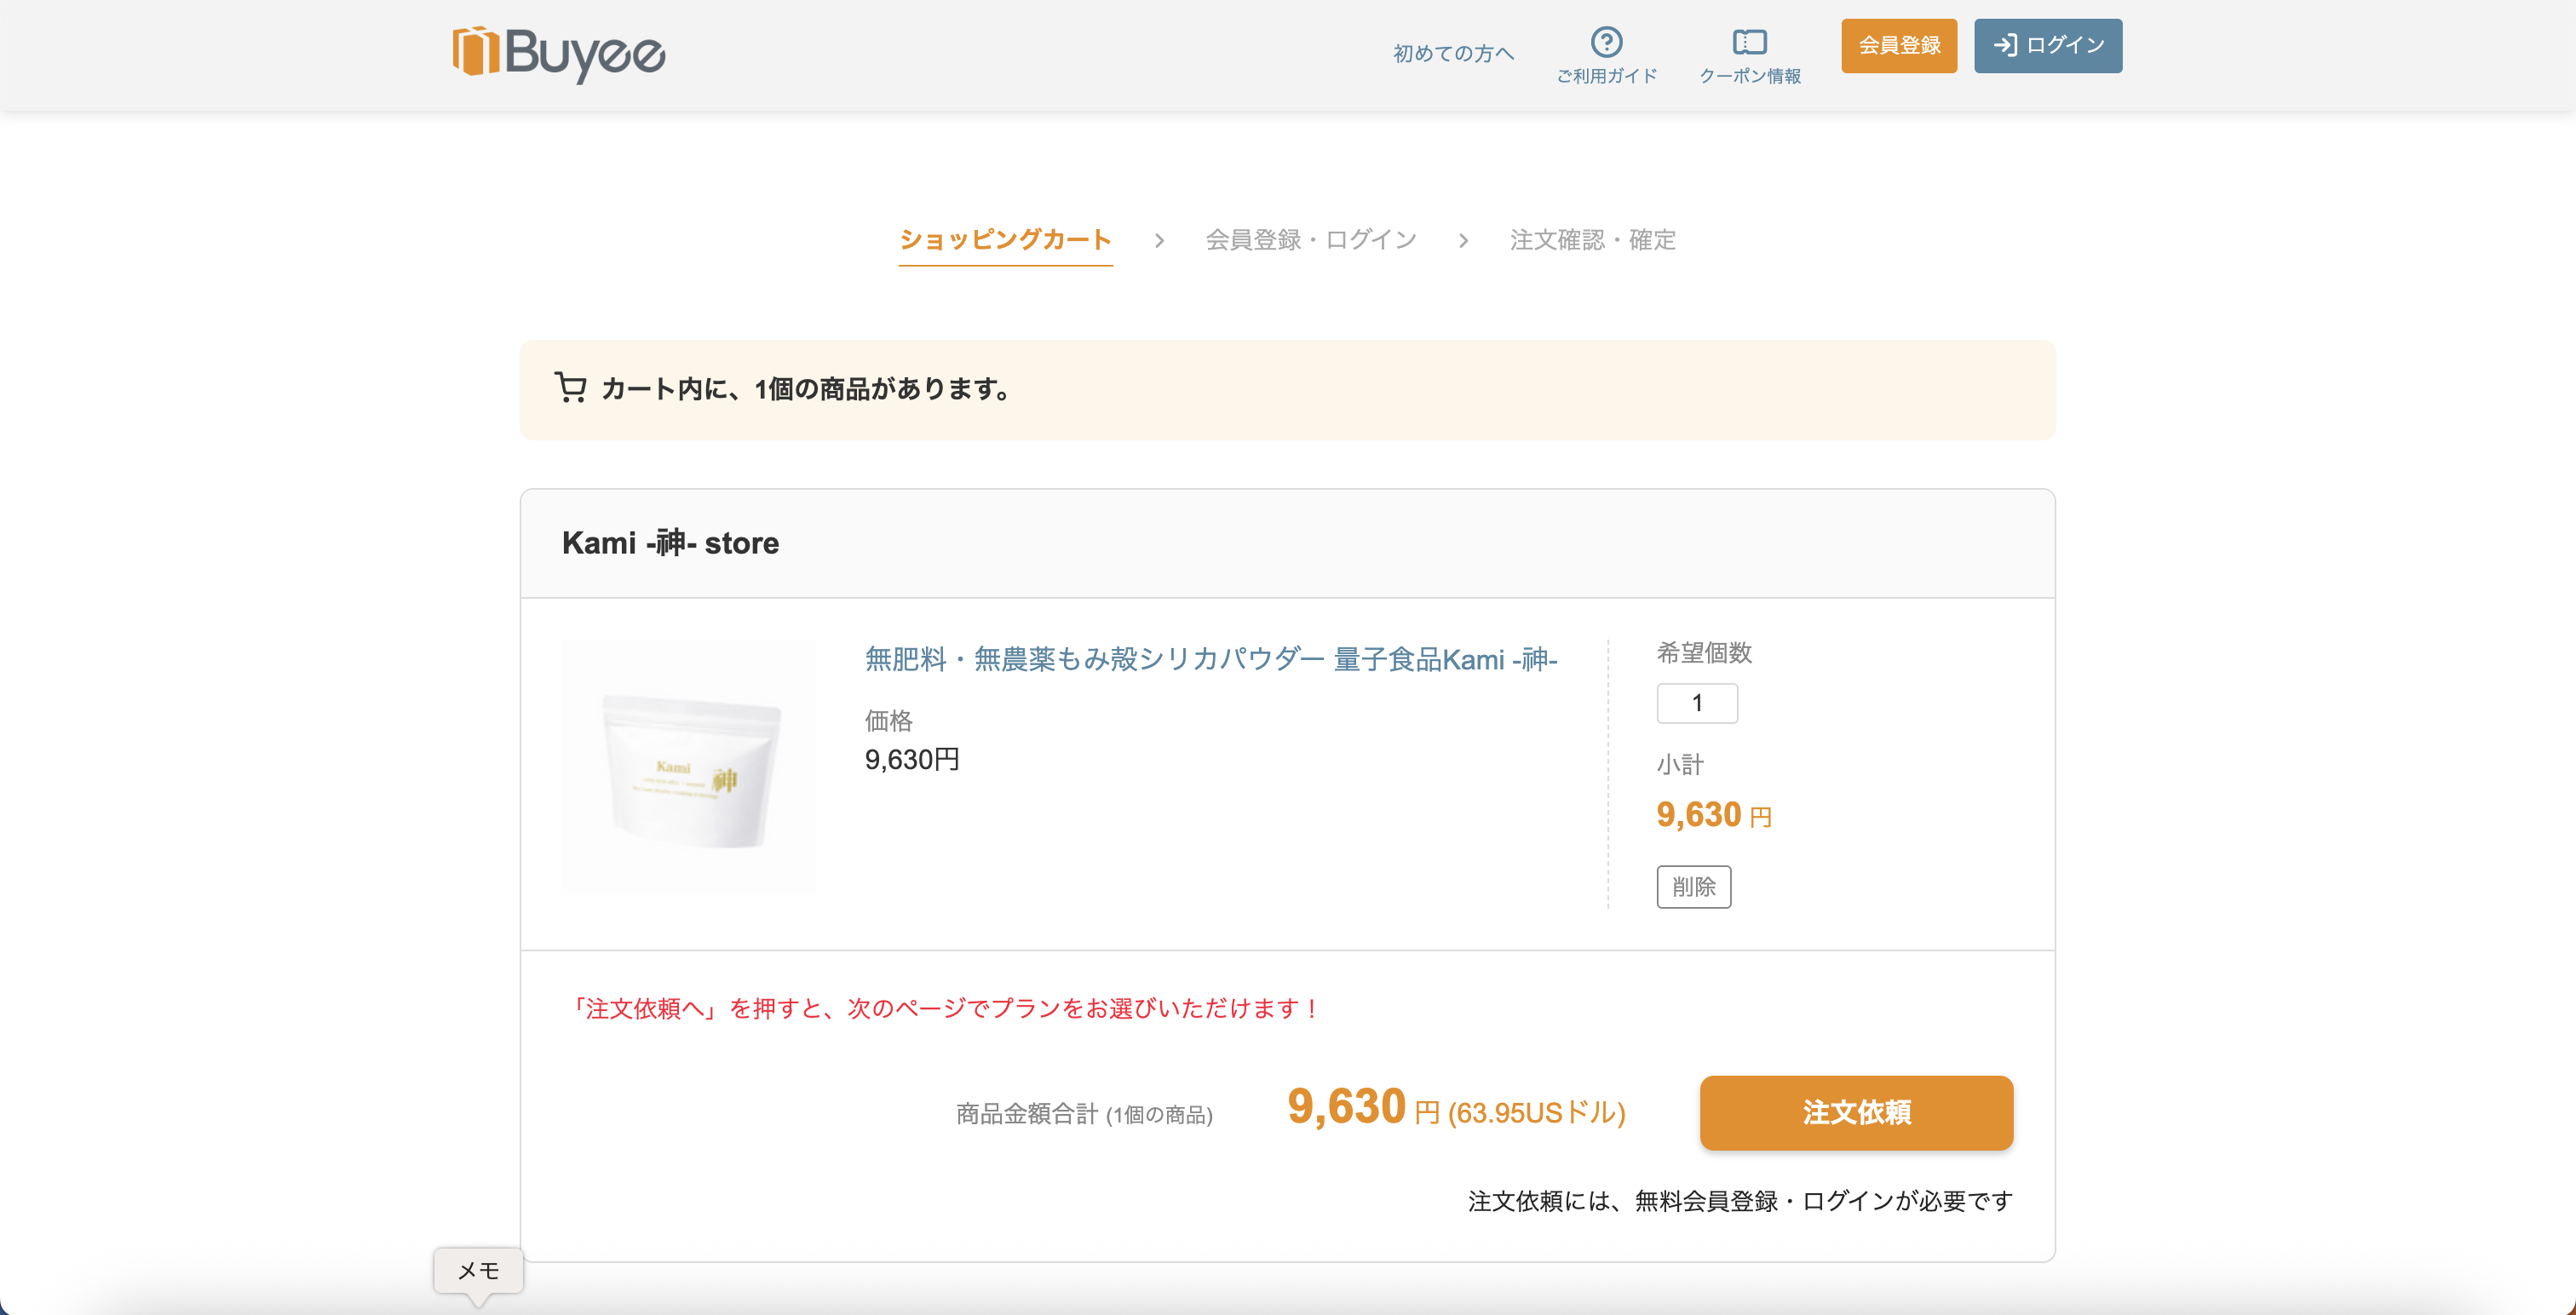
Task: Click the total 9,630 円 (63.95USドル) text
Action: (x=1456, y=1108)
